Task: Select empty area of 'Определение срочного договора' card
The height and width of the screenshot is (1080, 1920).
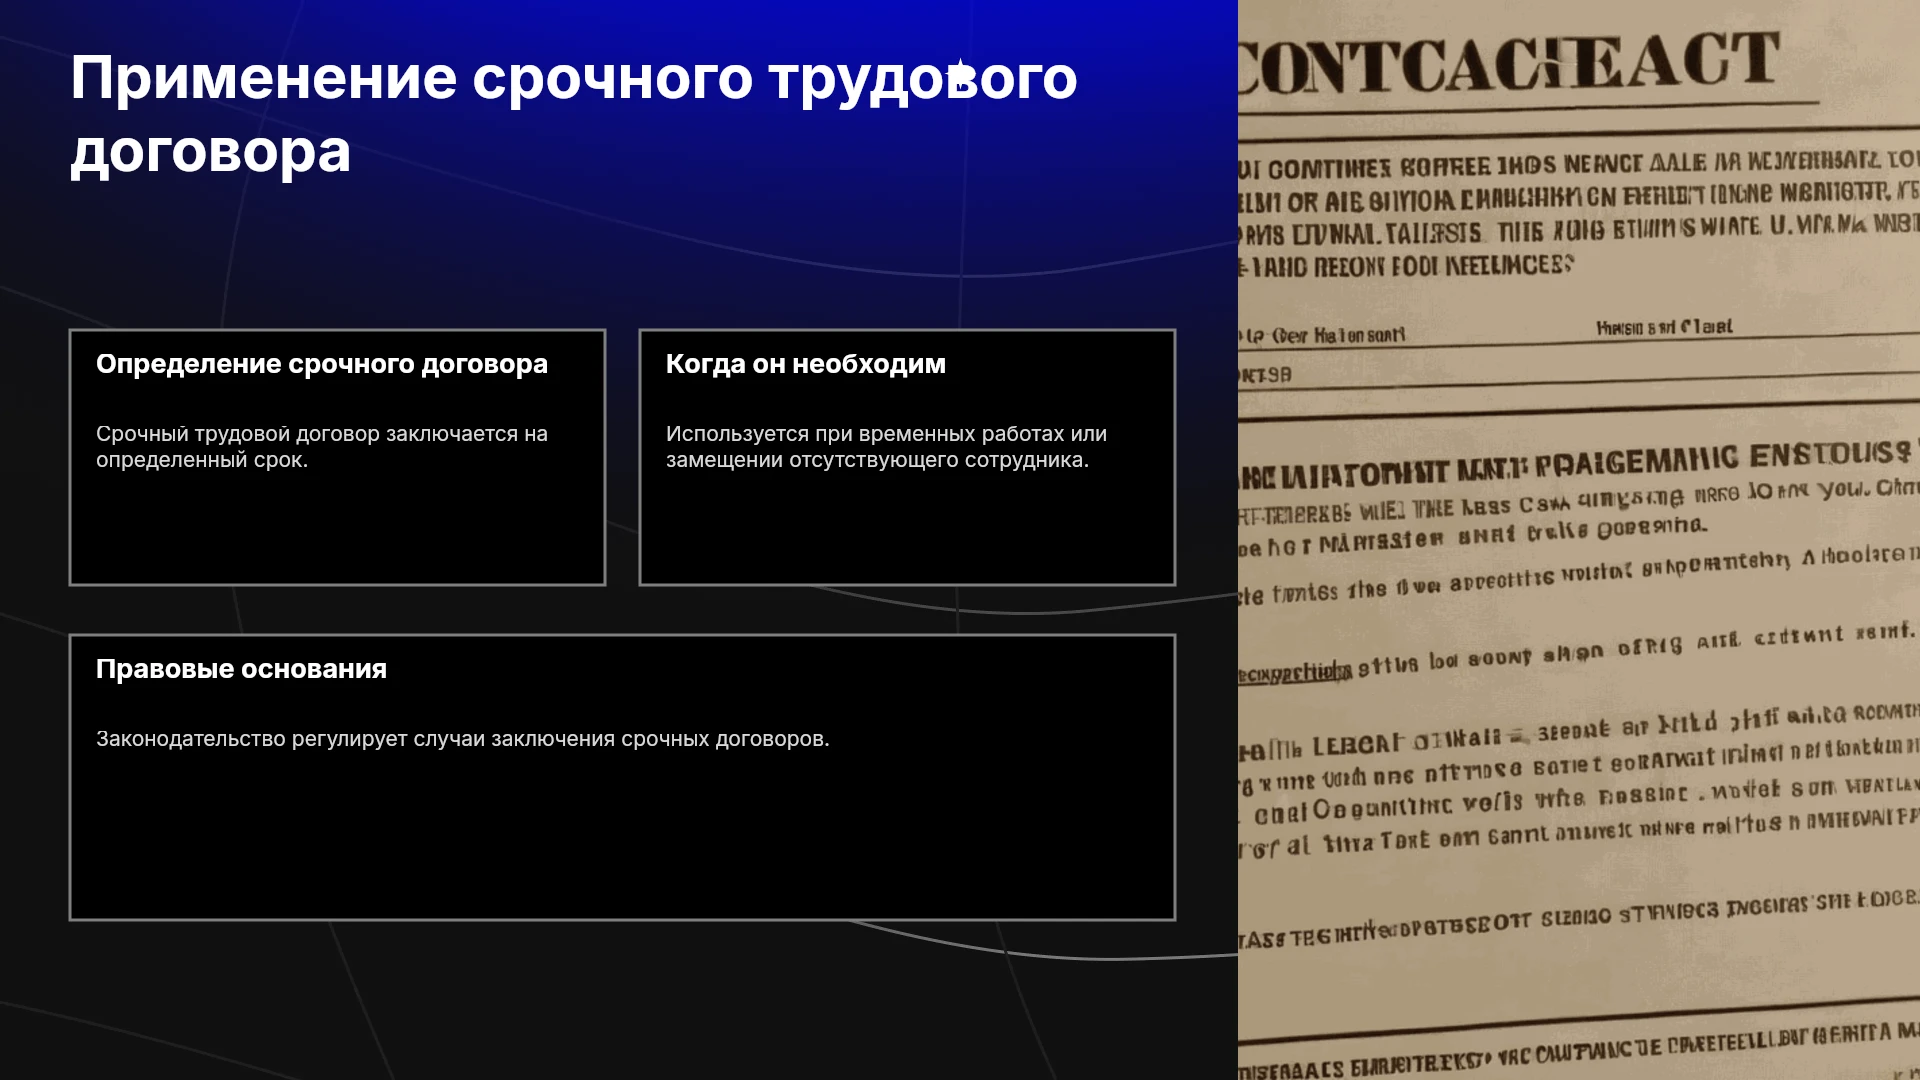Action: [x=337, y=530]
